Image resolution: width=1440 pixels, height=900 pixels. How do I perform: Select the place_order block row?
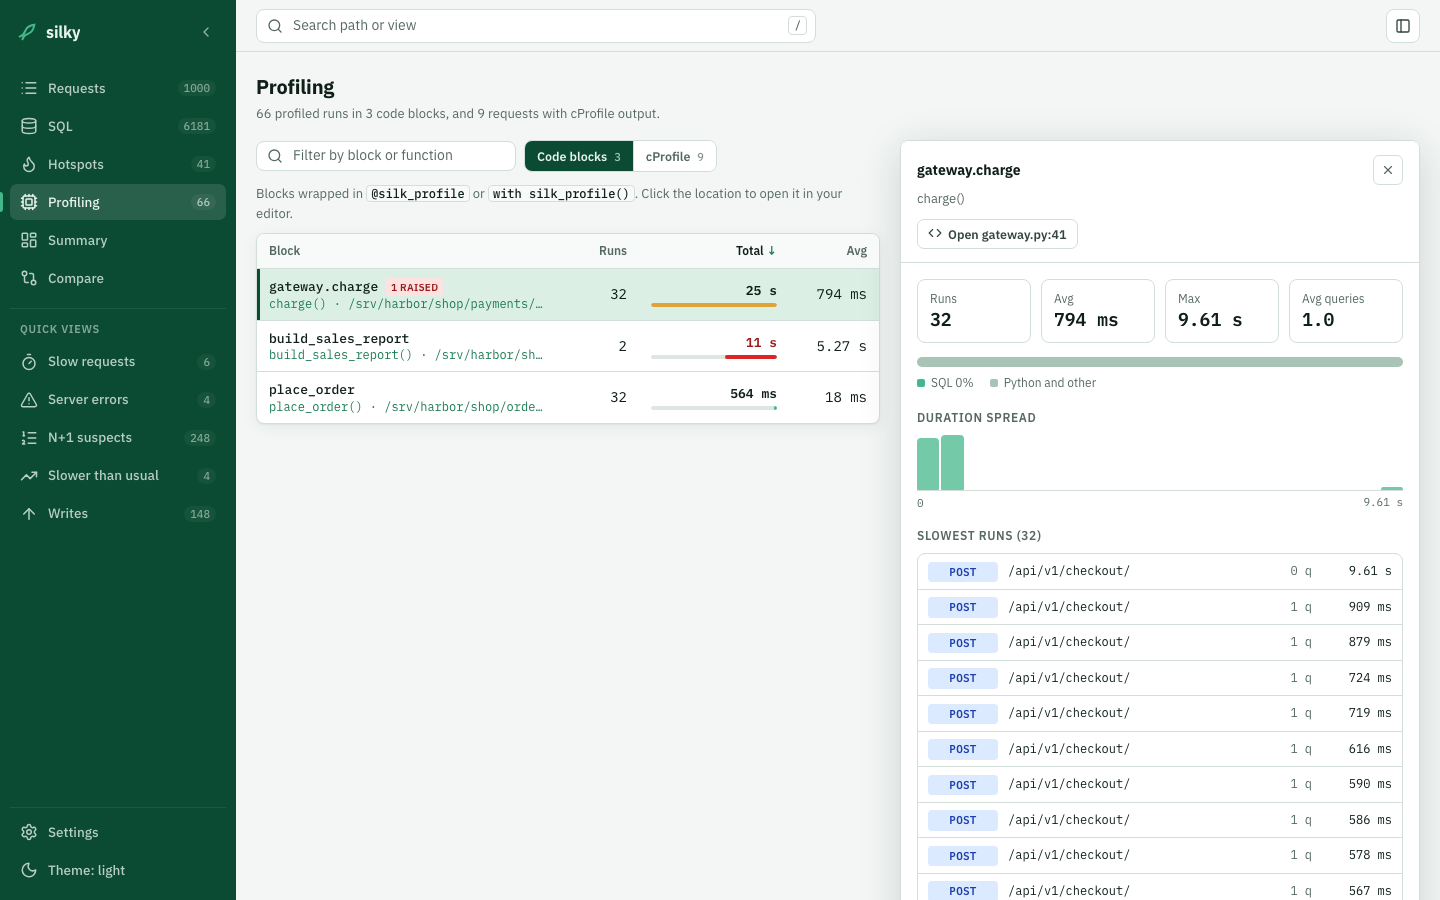tap(568, 398)
